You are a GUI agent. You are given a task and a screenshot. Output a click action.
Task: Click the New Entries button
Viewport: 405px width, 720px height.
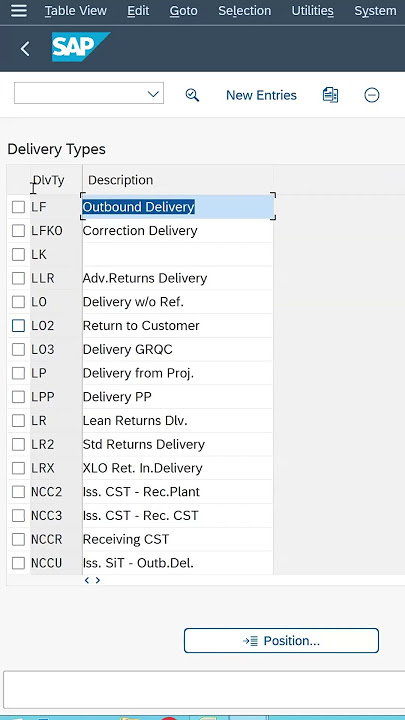261,95
